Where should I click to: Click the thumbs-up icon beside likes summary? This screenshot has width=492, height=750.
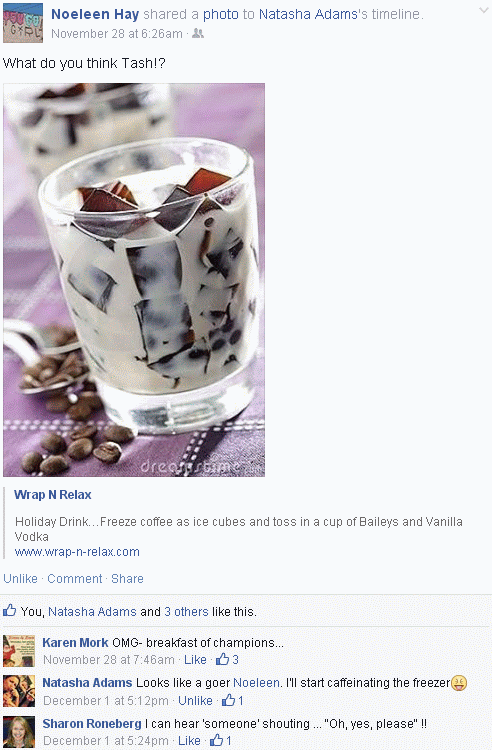10,610
